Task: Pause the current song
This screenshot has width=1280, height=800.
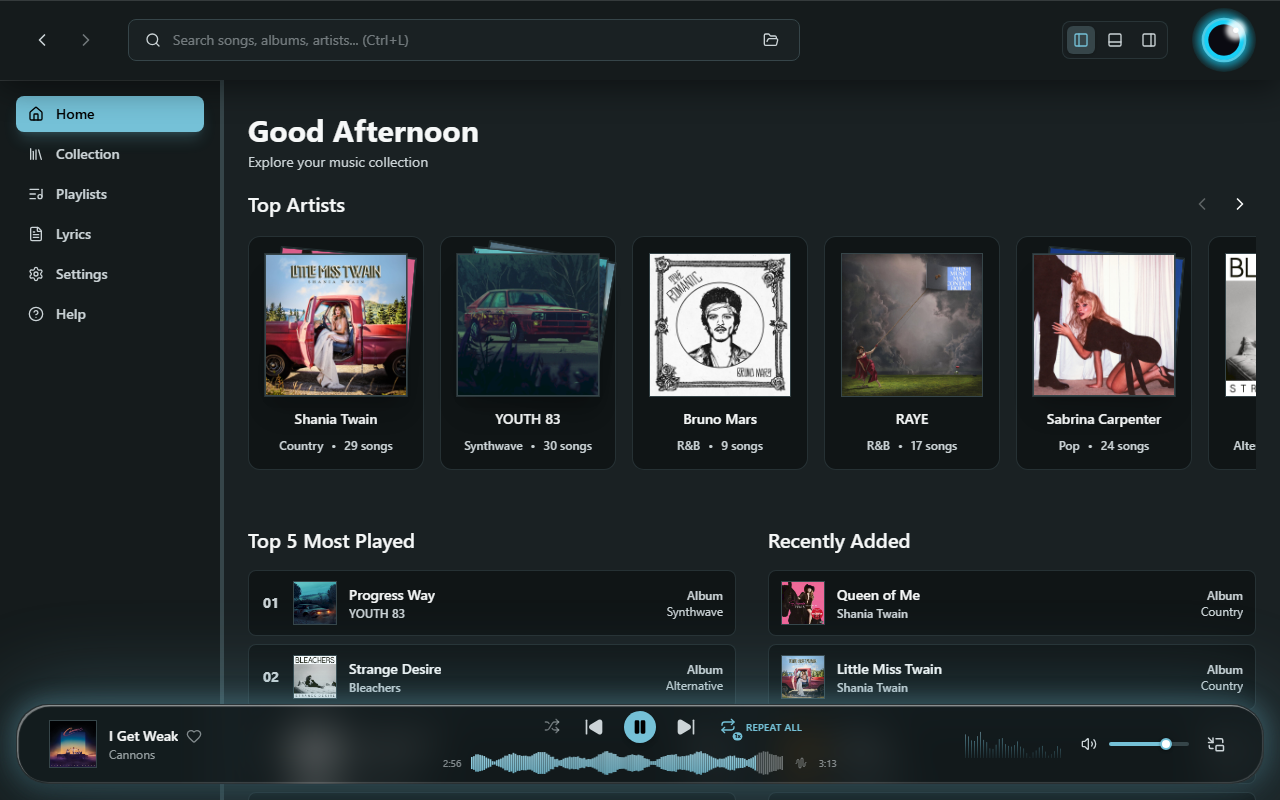Action: click(x=640, y=727)
